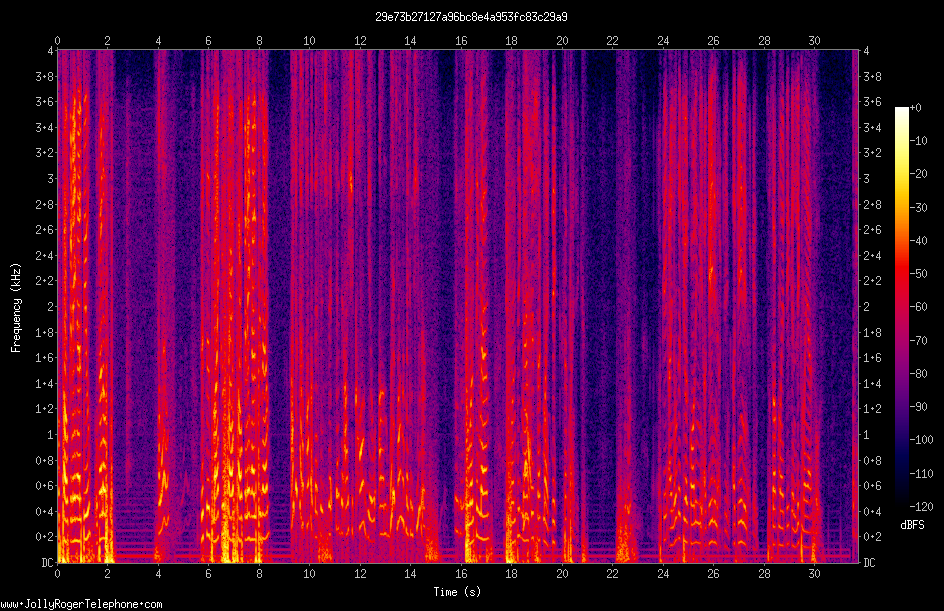
Task: Select the '-10' color scale label
Action: click(x=919, y=141)
